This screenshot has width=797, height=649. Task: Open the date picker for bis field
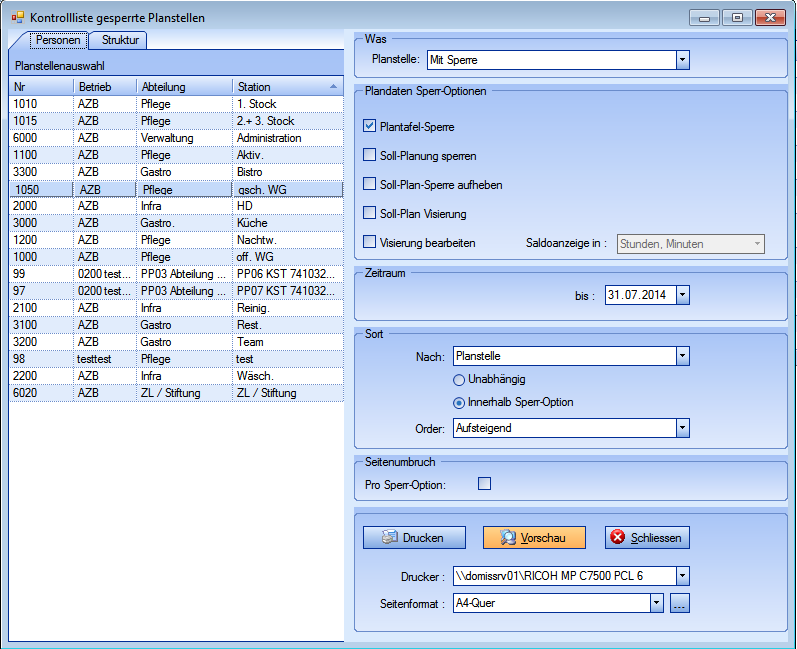(x=682, y=295)
